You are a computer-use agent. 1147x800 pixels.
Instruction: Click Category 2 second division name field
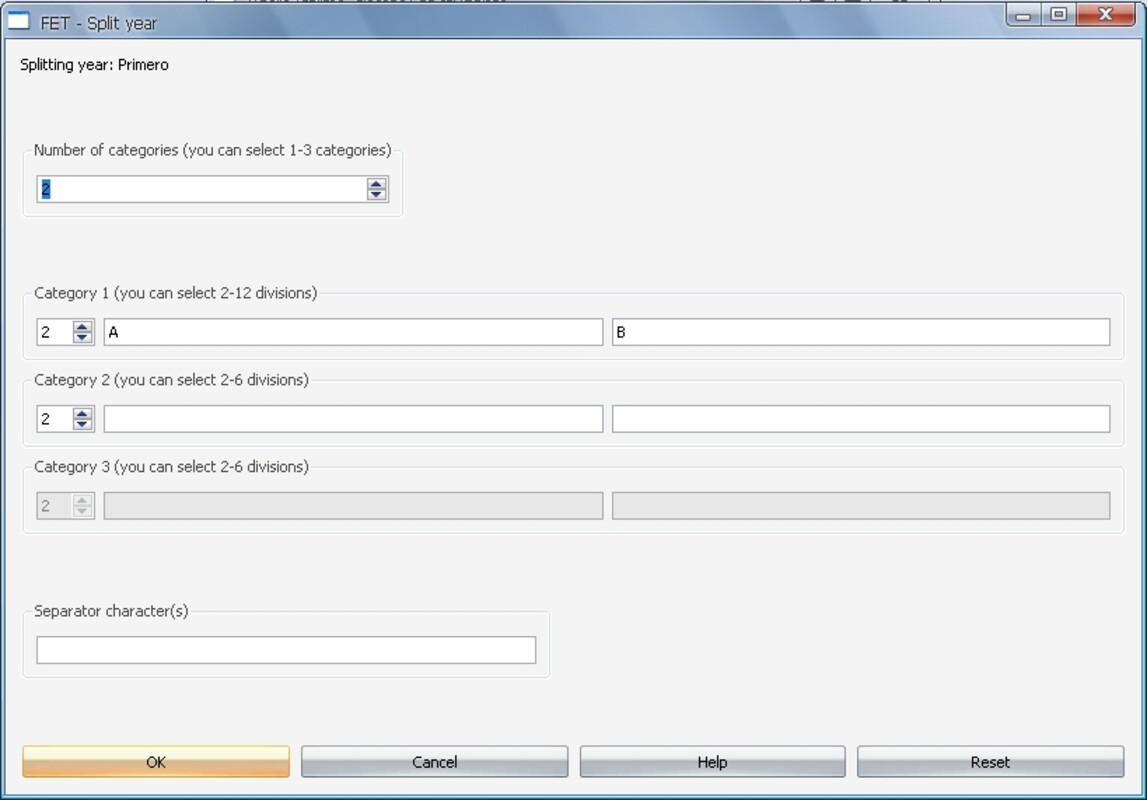(x=860, y=419)
